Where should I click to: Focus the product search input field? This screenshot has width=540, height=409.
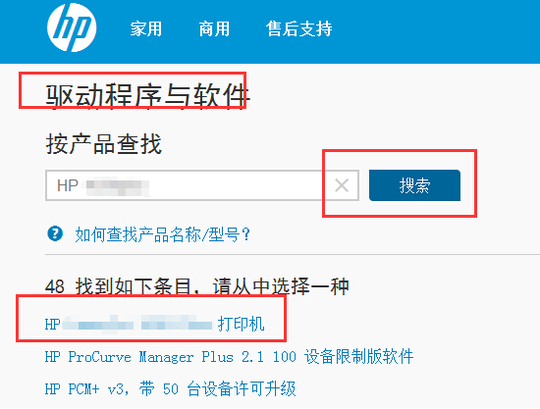tap(202, 185)
